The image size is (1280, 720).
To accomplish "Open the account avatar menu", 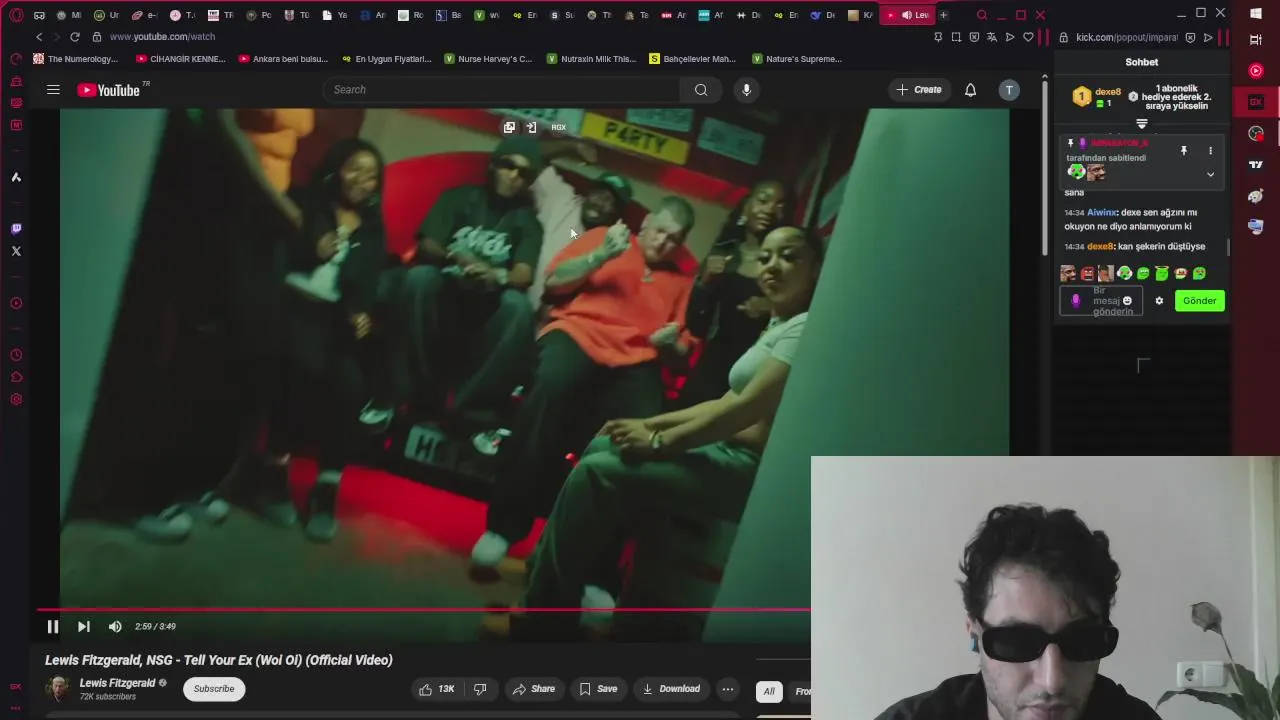I will click(1009, 90).
